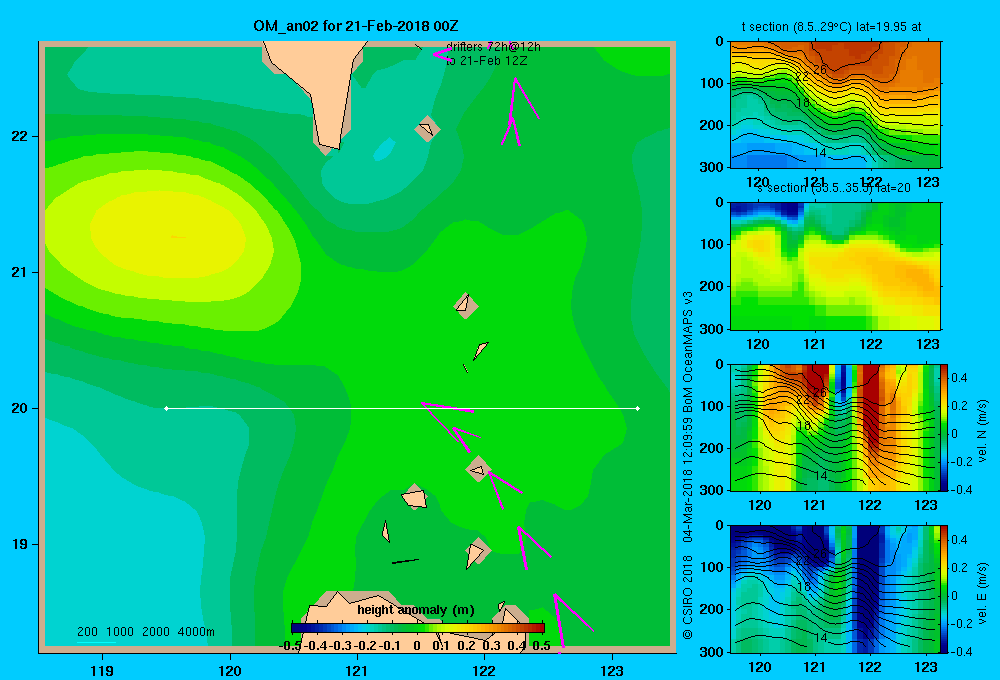Click the 'vel. N (m/s)' axis label
The width and height of the screenshot is (1000, 680).
pos(982,431)
